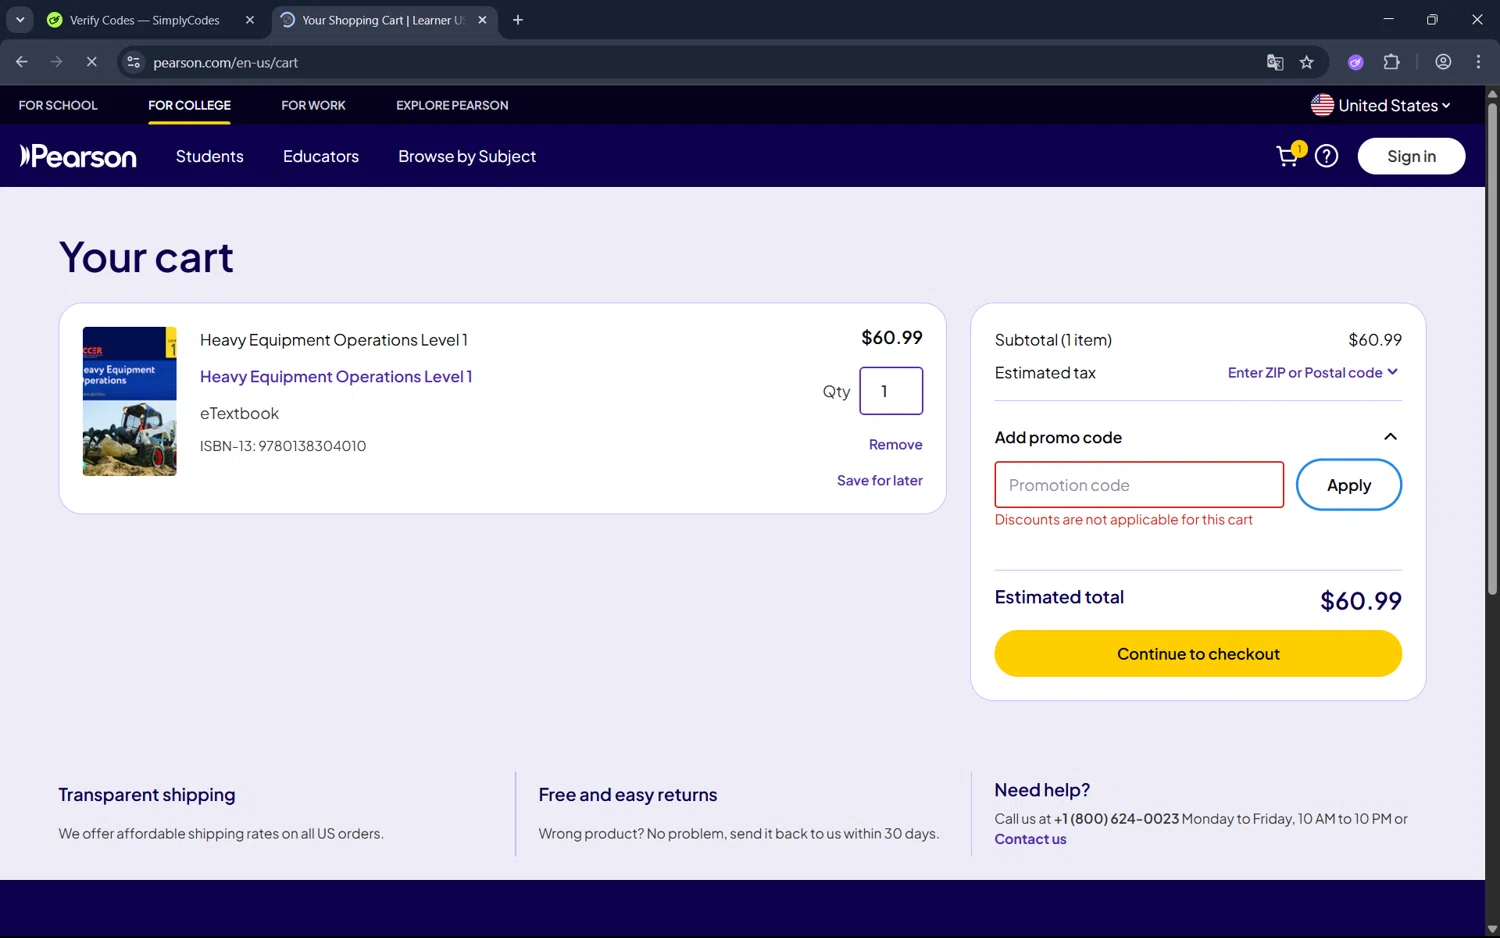Image resolution: width=1500 pixels, height=938 pixels.
Task: Click the eTextbook format label
Action: 239,413
